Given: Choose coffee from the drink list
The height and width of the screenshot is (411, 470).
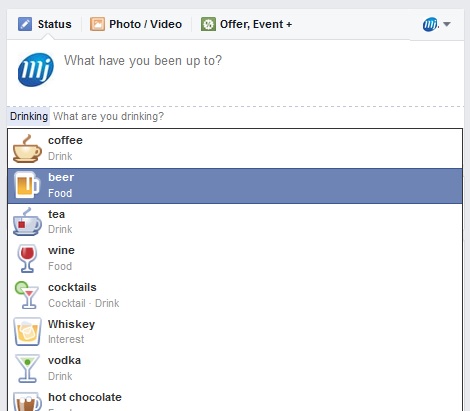Looking at the screenshot, I should click(x=235, y=149).
